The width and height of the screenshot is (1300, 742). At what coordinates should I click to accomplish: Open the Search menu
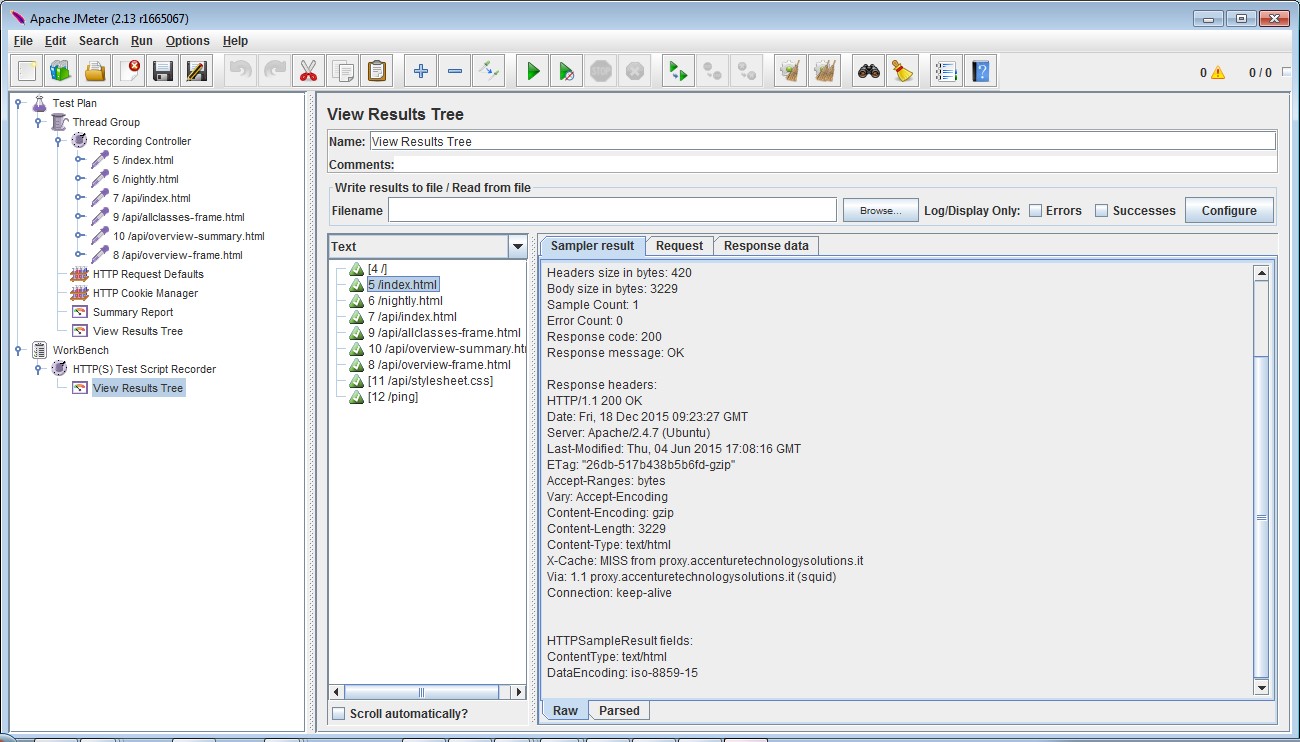99,41
